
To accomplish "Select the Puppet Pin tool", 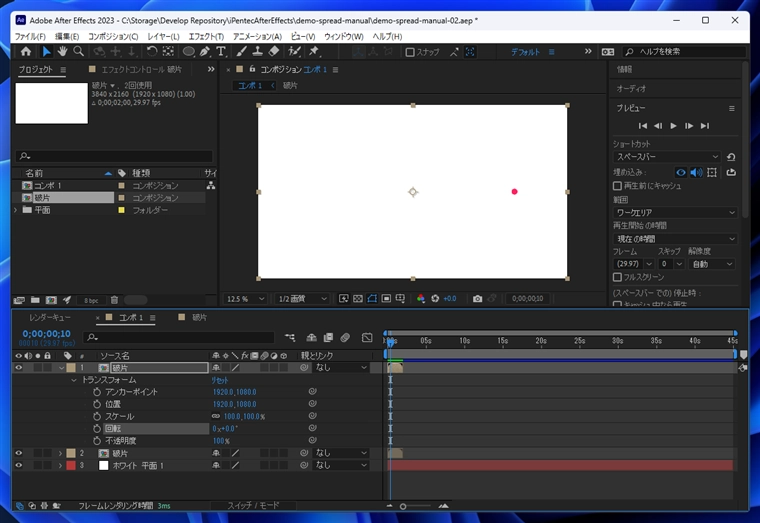I will pyautogui.click(x=314, y=51).
